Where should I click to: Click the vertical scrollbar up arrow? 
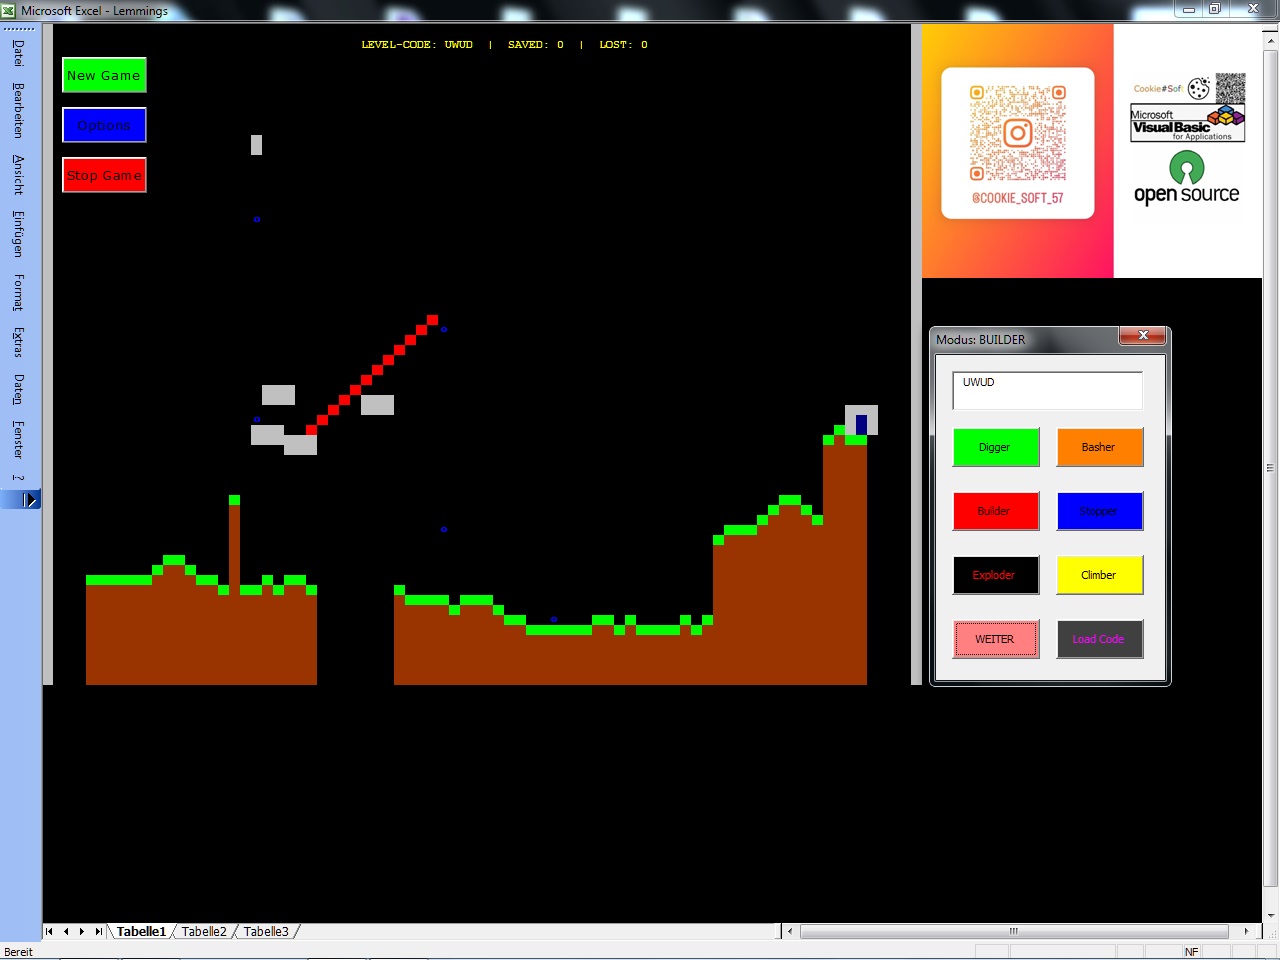coord(1271,43)
